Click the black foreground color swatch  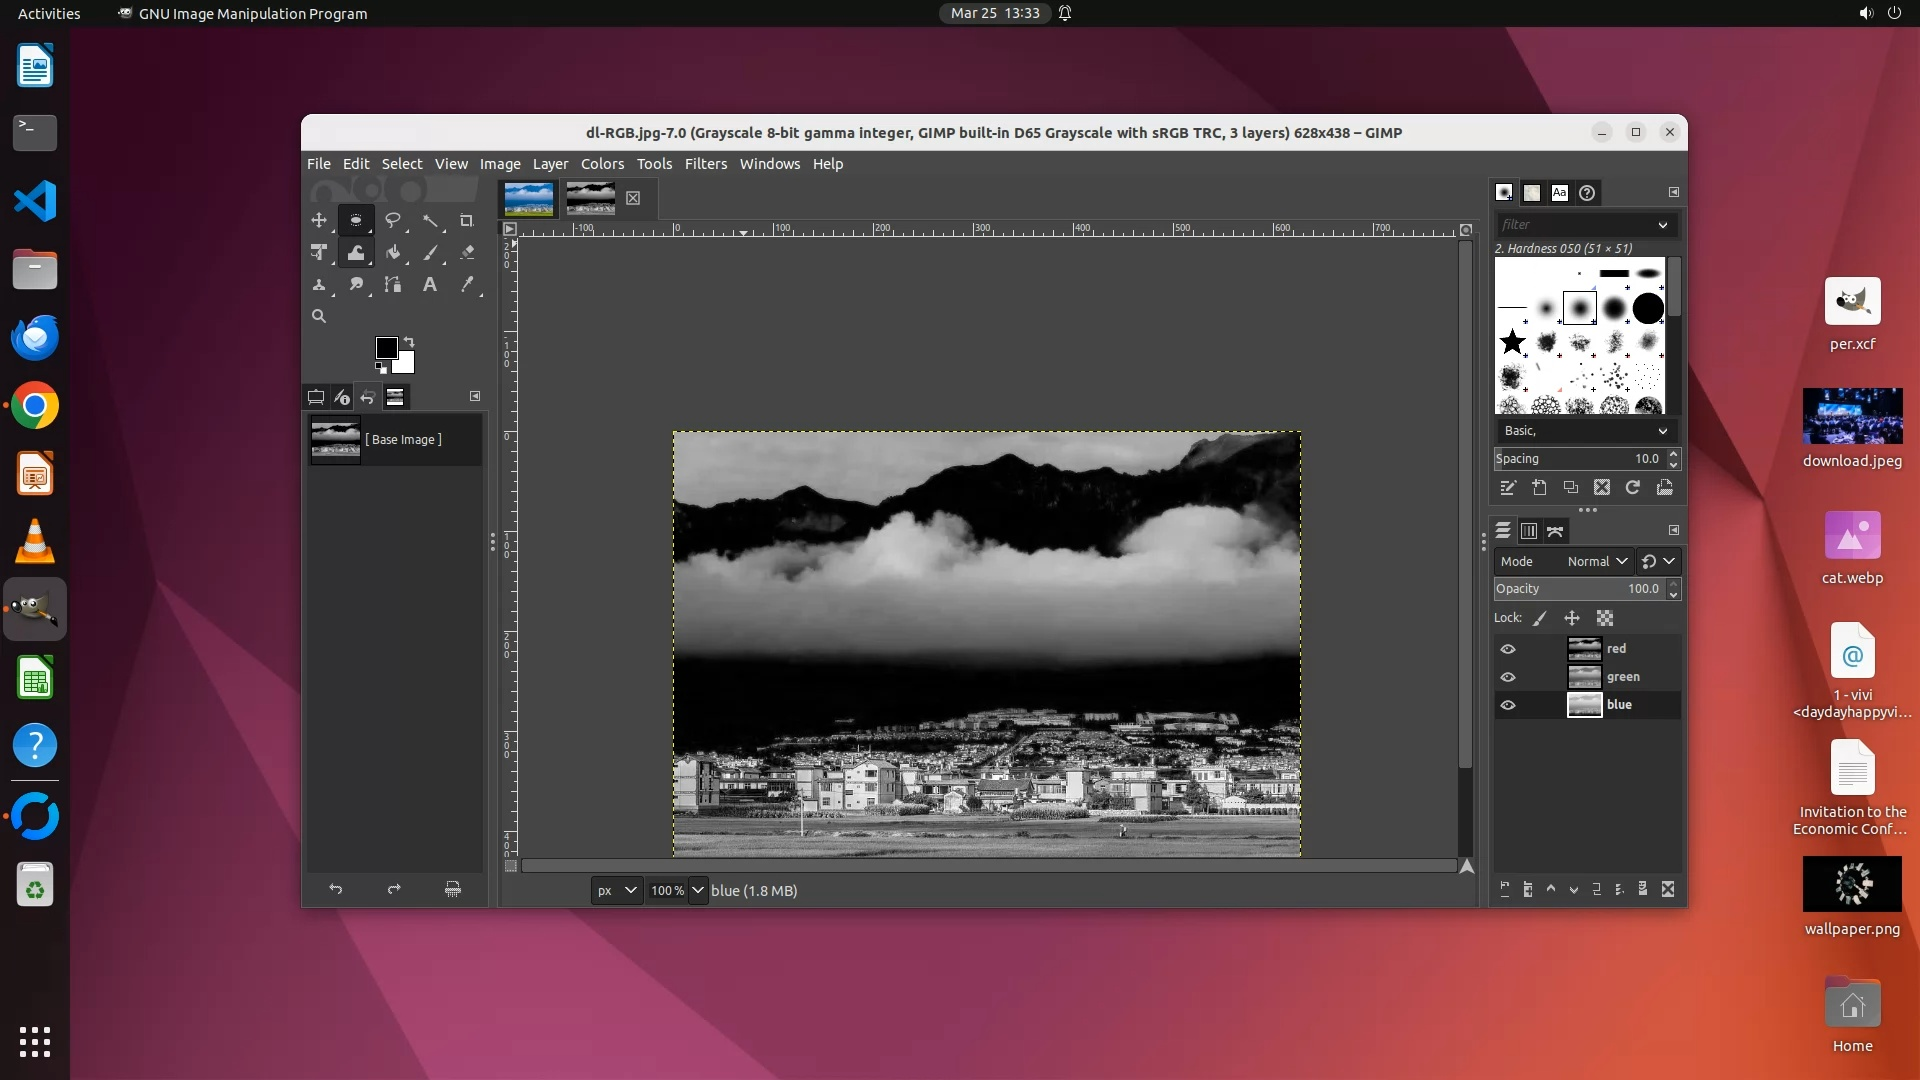386,348
